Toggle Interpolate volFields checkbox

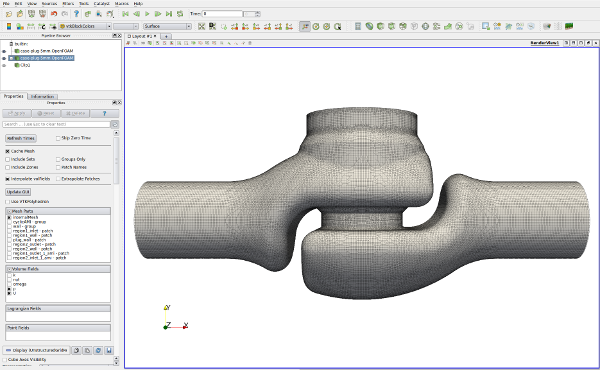point(8,179)
